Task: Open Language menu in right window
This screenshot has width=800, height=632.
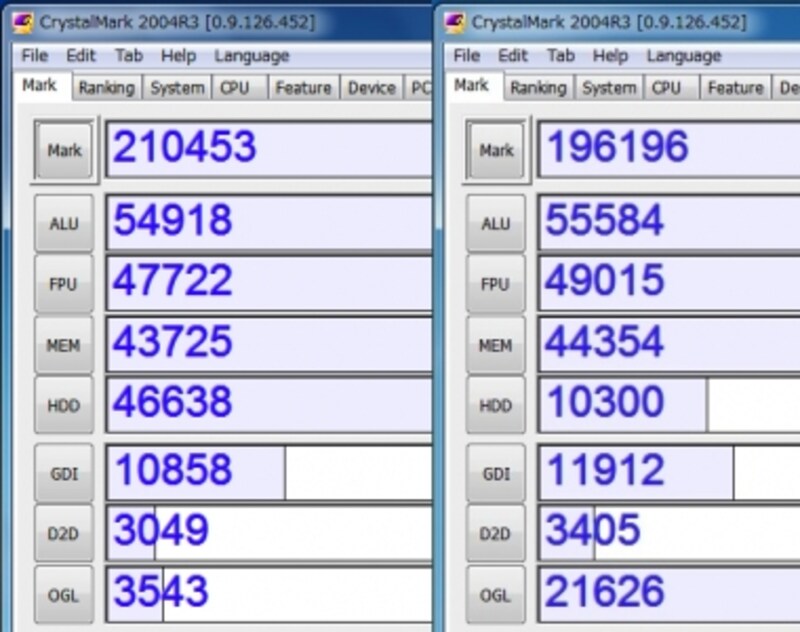Action: (684, 55)
